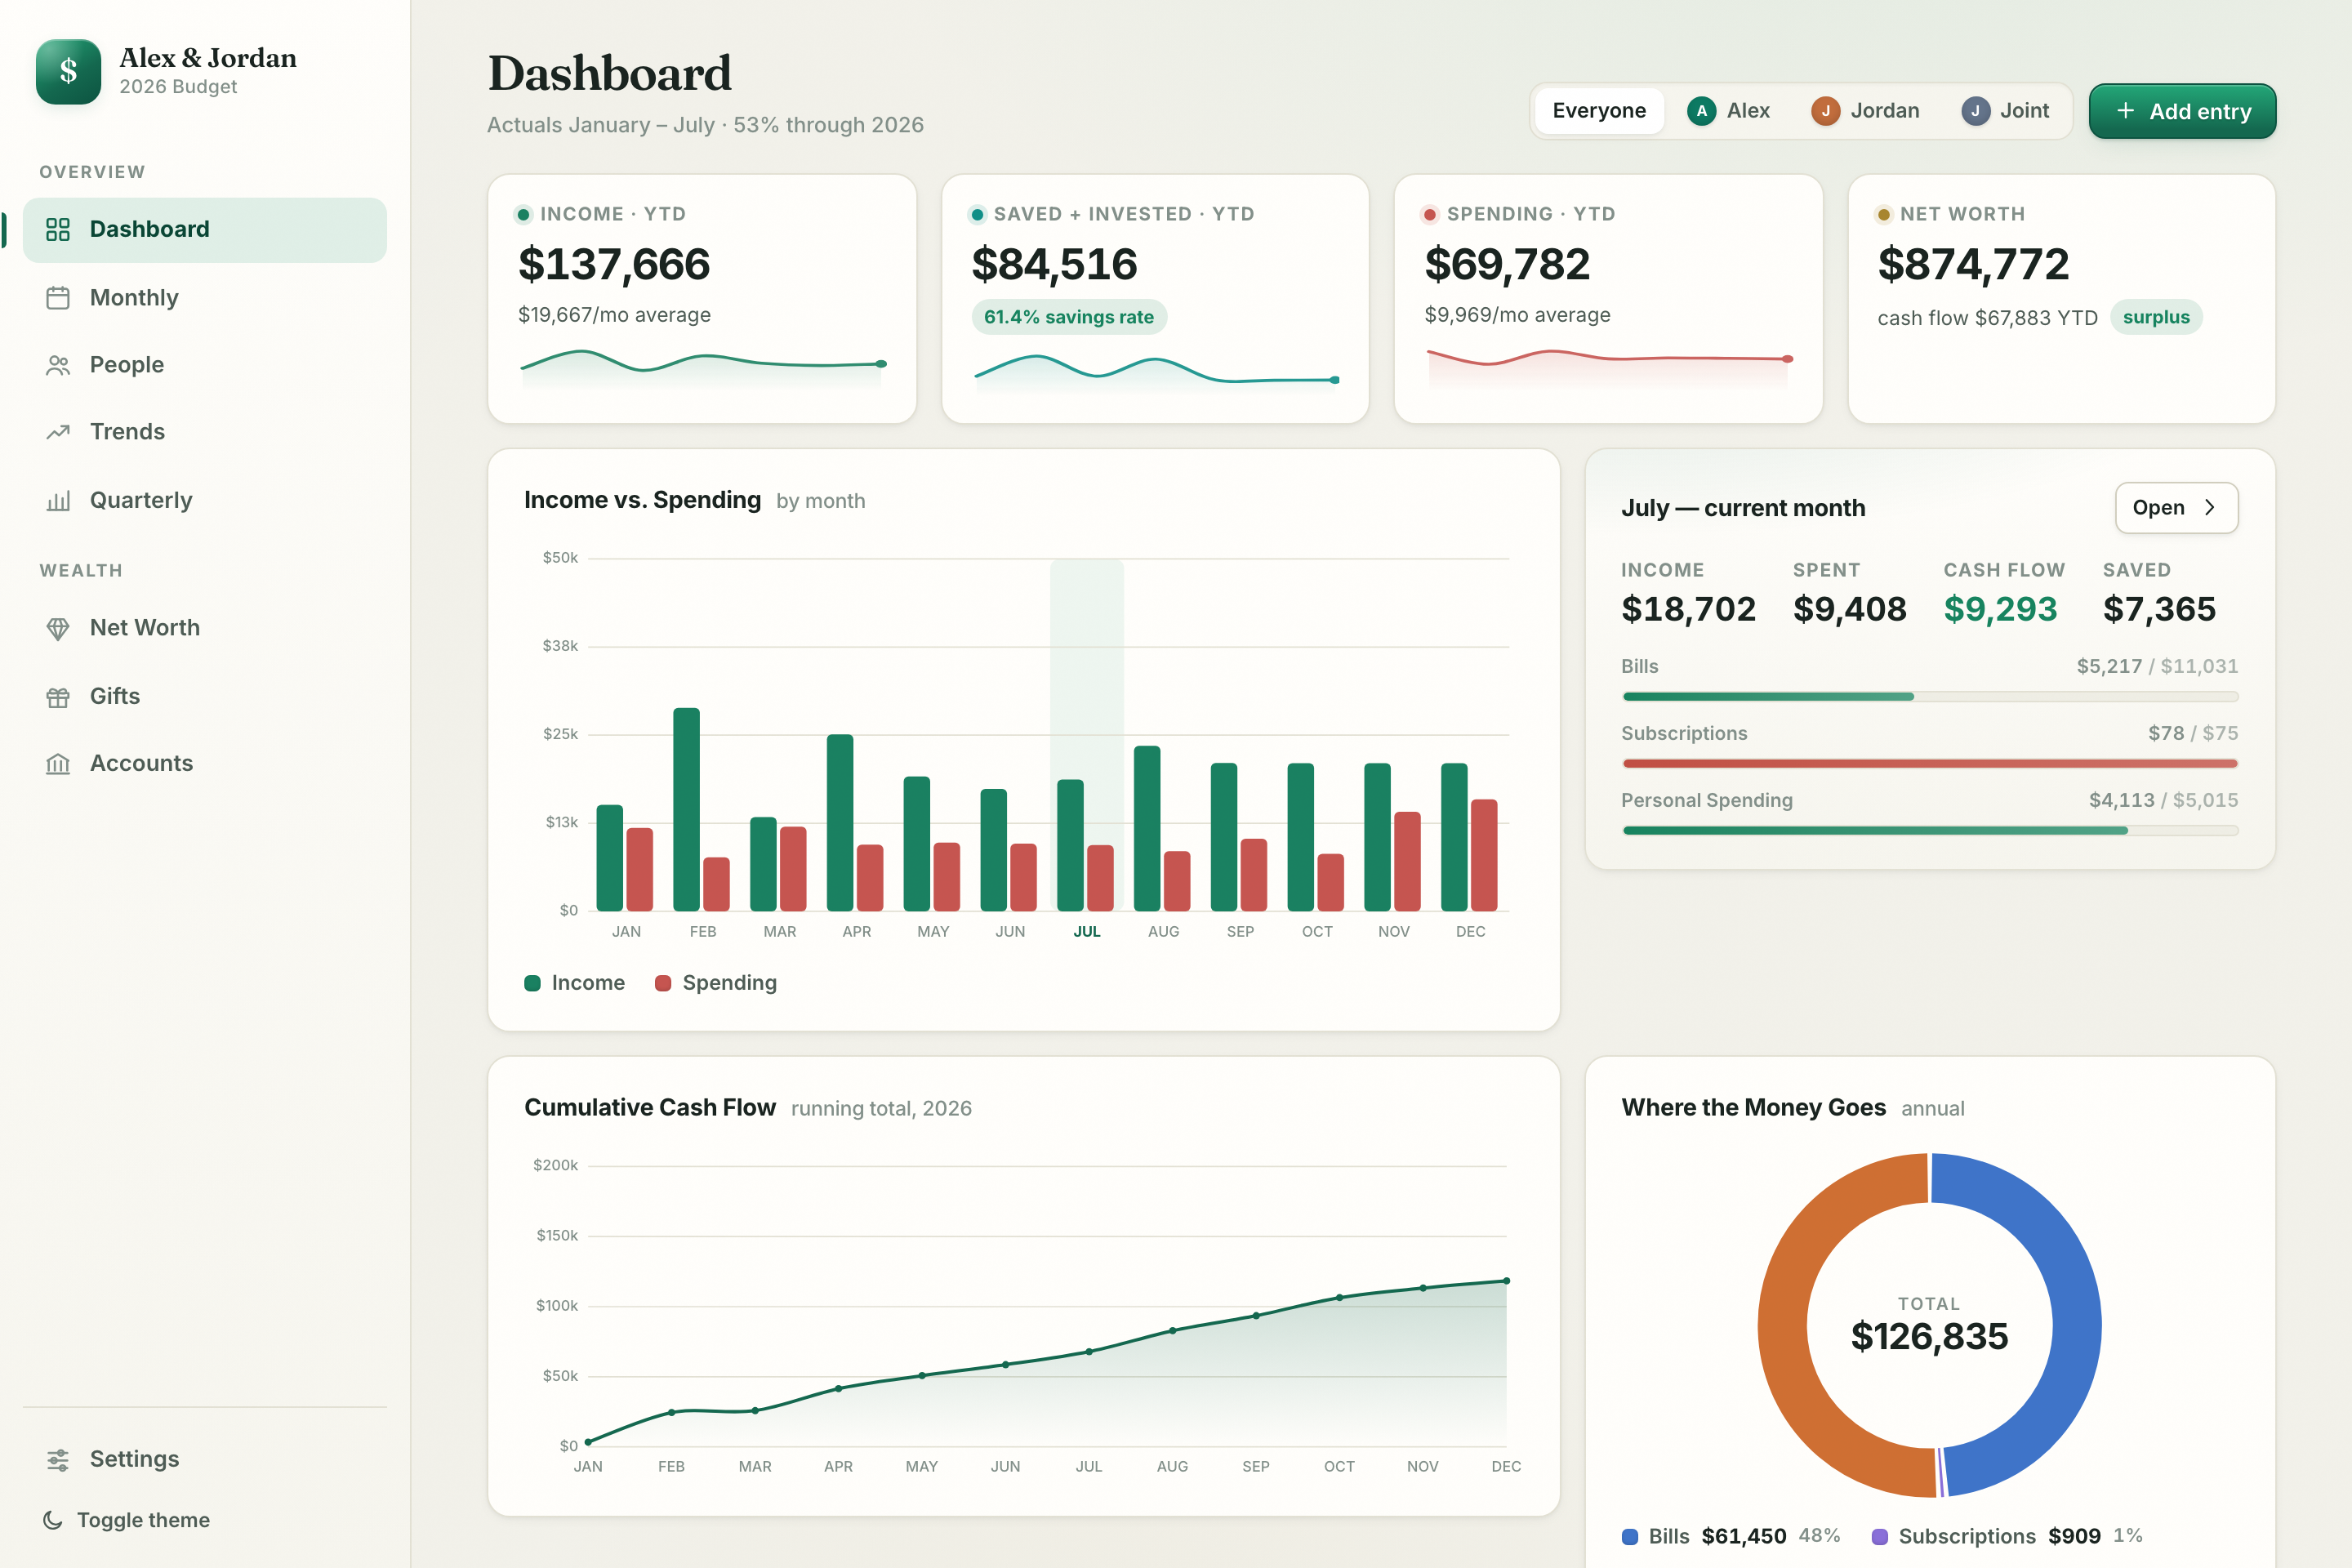Click the Joint gray avatar badge
The image size is (2352, 1568).
[x=1975, y=111]
